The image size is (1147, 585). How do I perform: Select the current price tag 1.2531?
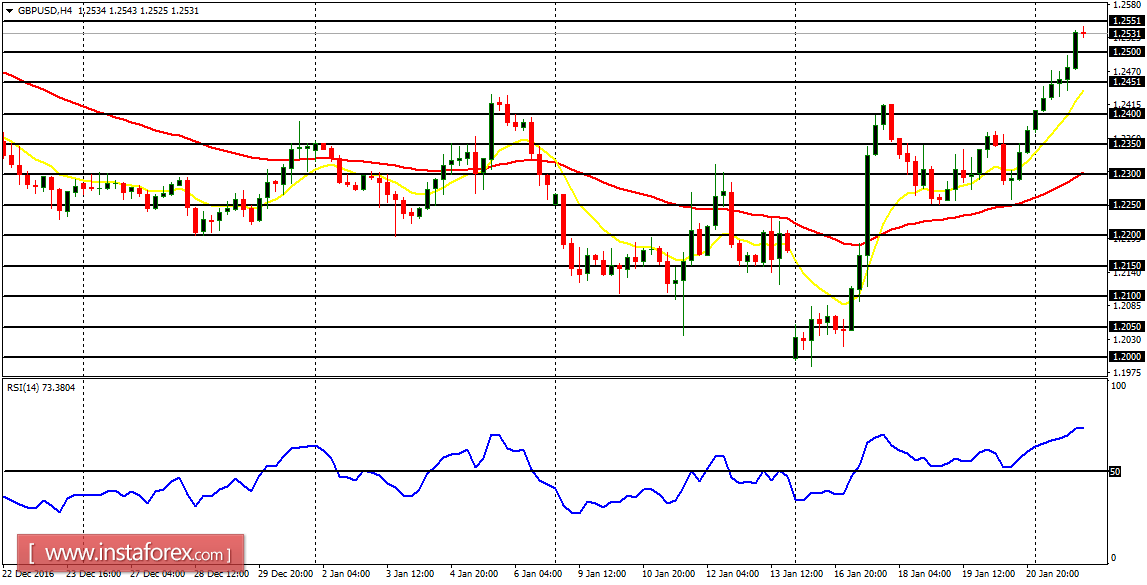pos(1125,32)
